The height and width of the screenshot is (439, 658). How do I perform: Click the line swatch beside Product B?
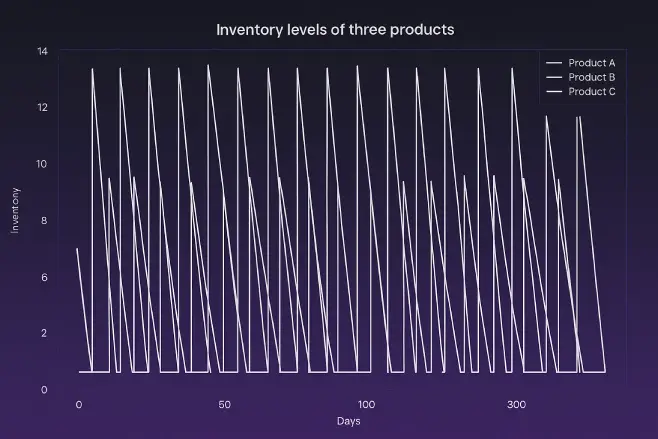coord(553,77)
